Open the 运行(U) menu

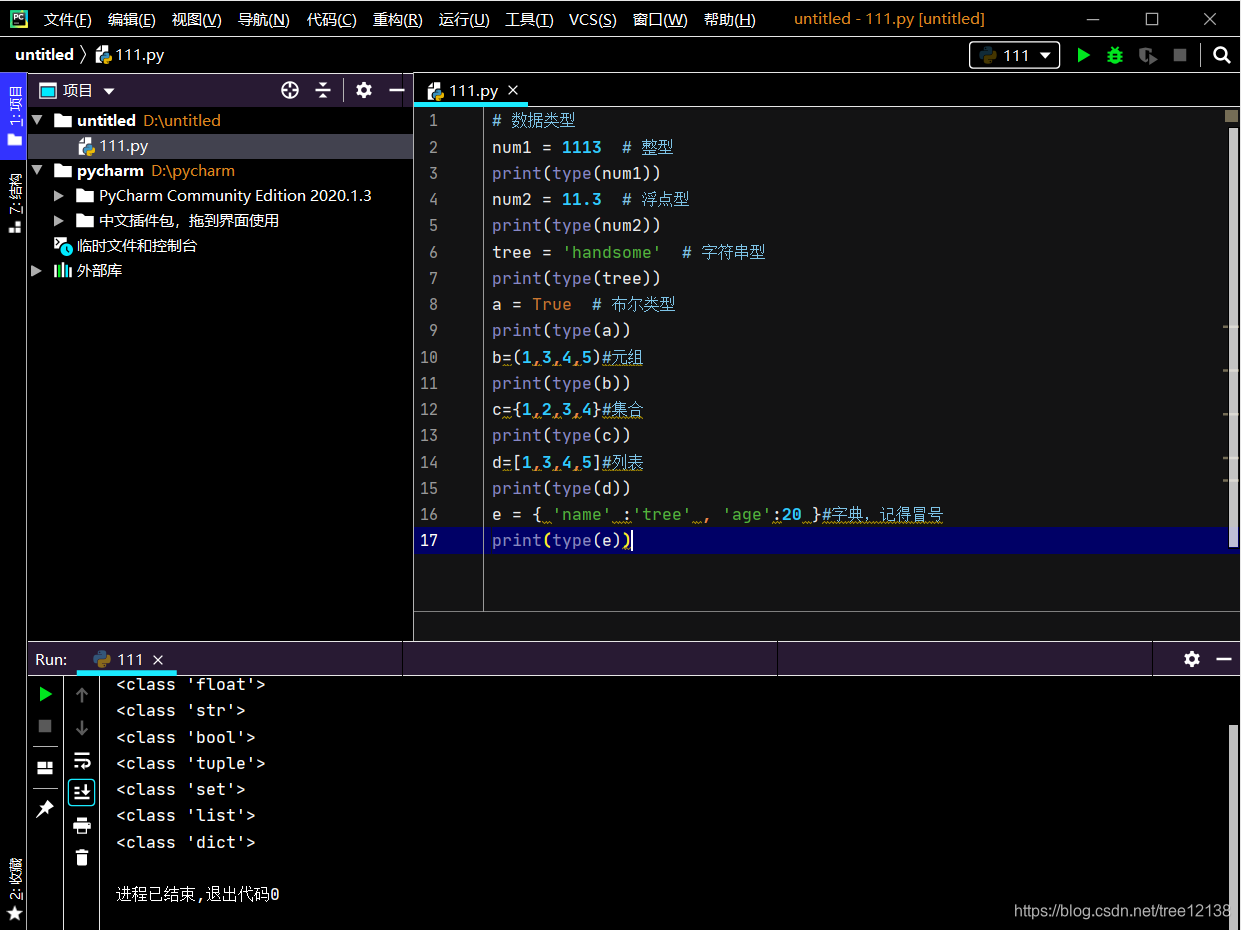point(464,20)
